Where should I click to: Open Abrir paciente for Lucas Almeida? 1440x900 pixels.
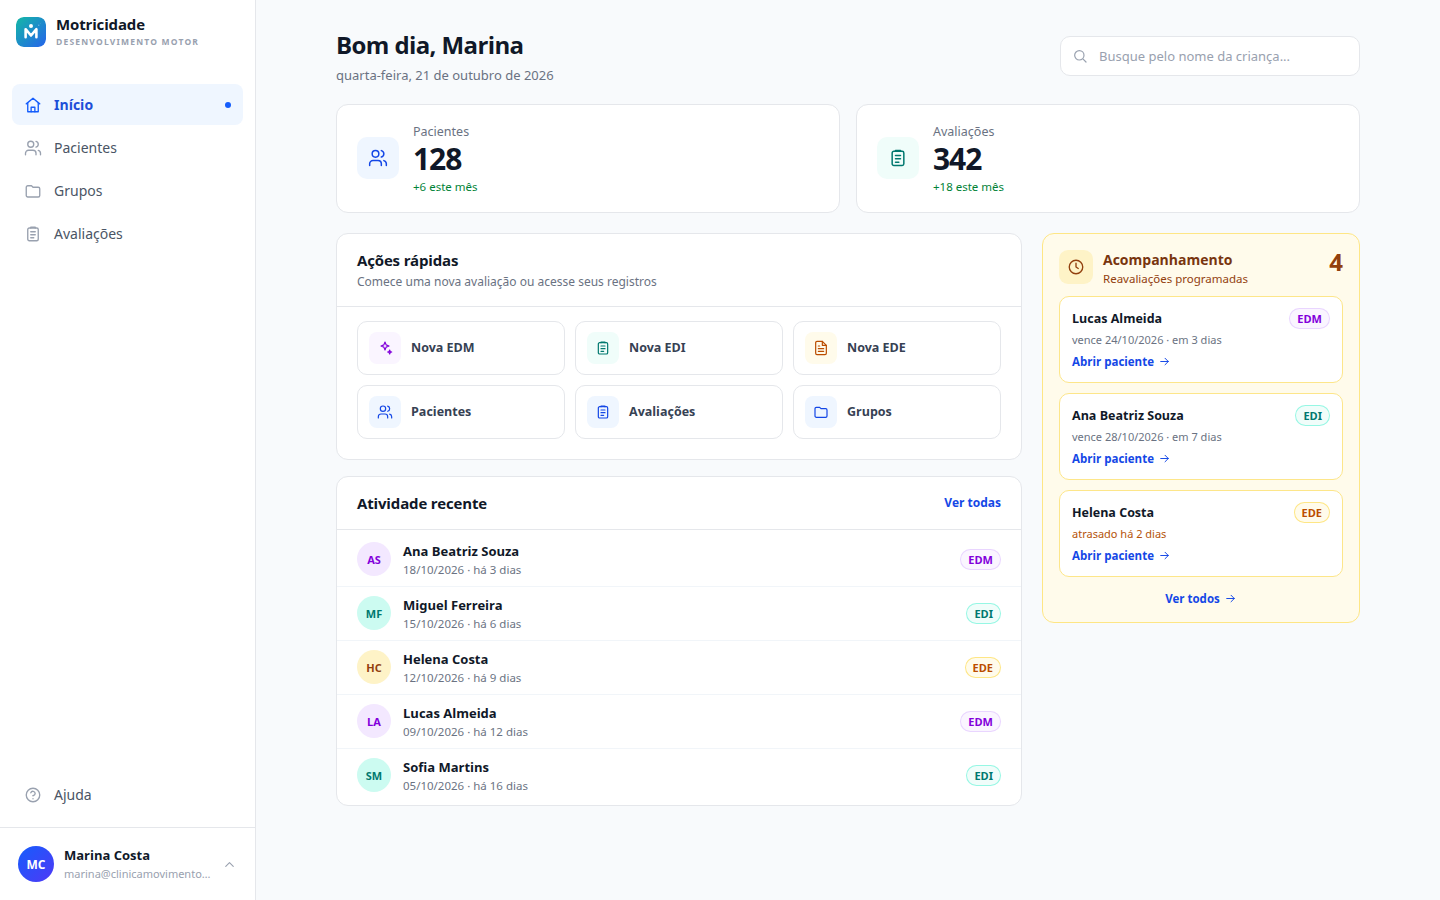[1121, 362]
